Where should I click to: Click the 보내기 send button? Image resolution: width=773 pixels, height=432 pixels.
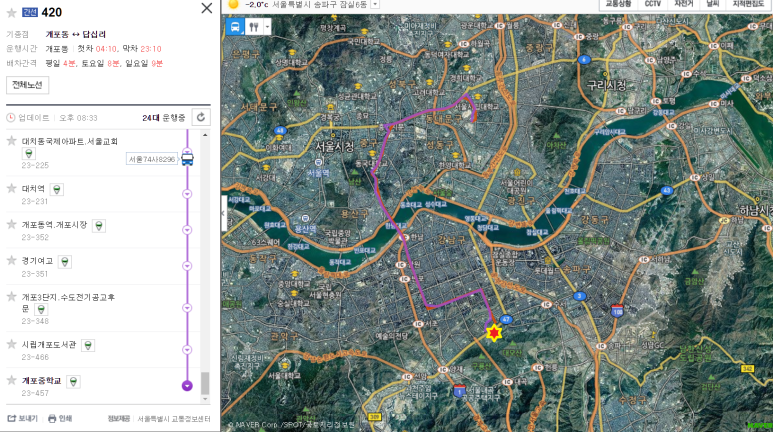22,418
